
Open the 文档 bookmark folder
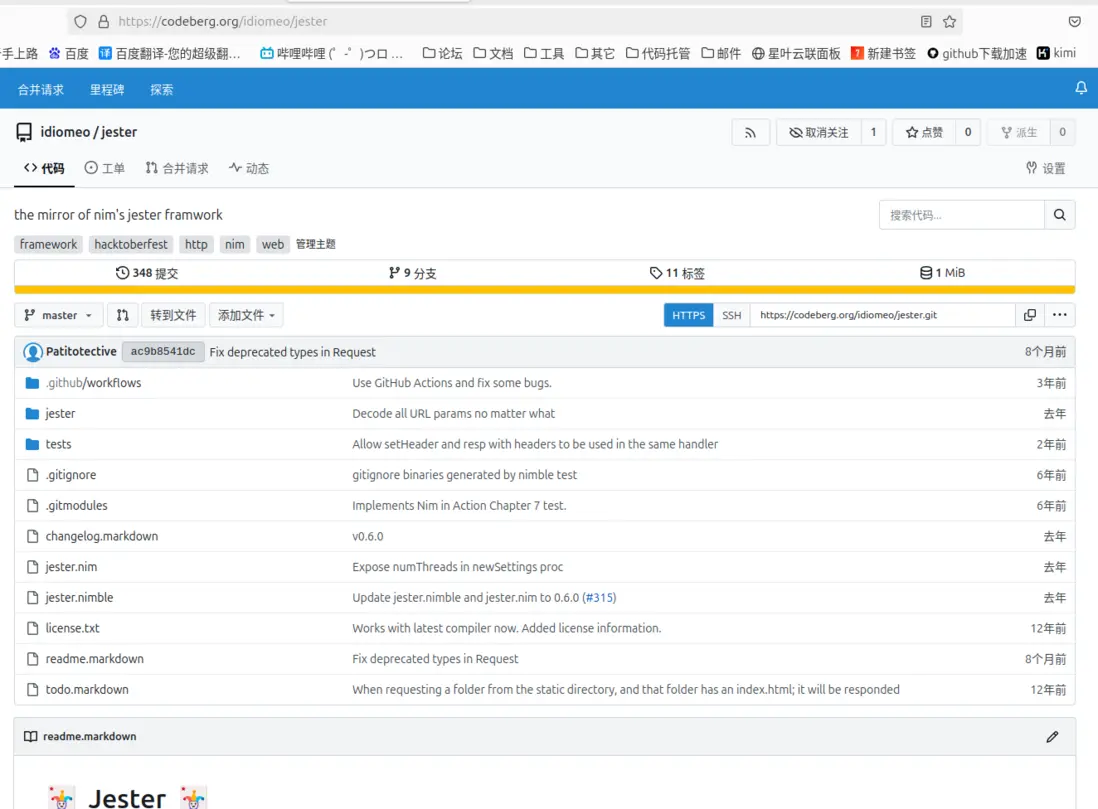(493, 53)
